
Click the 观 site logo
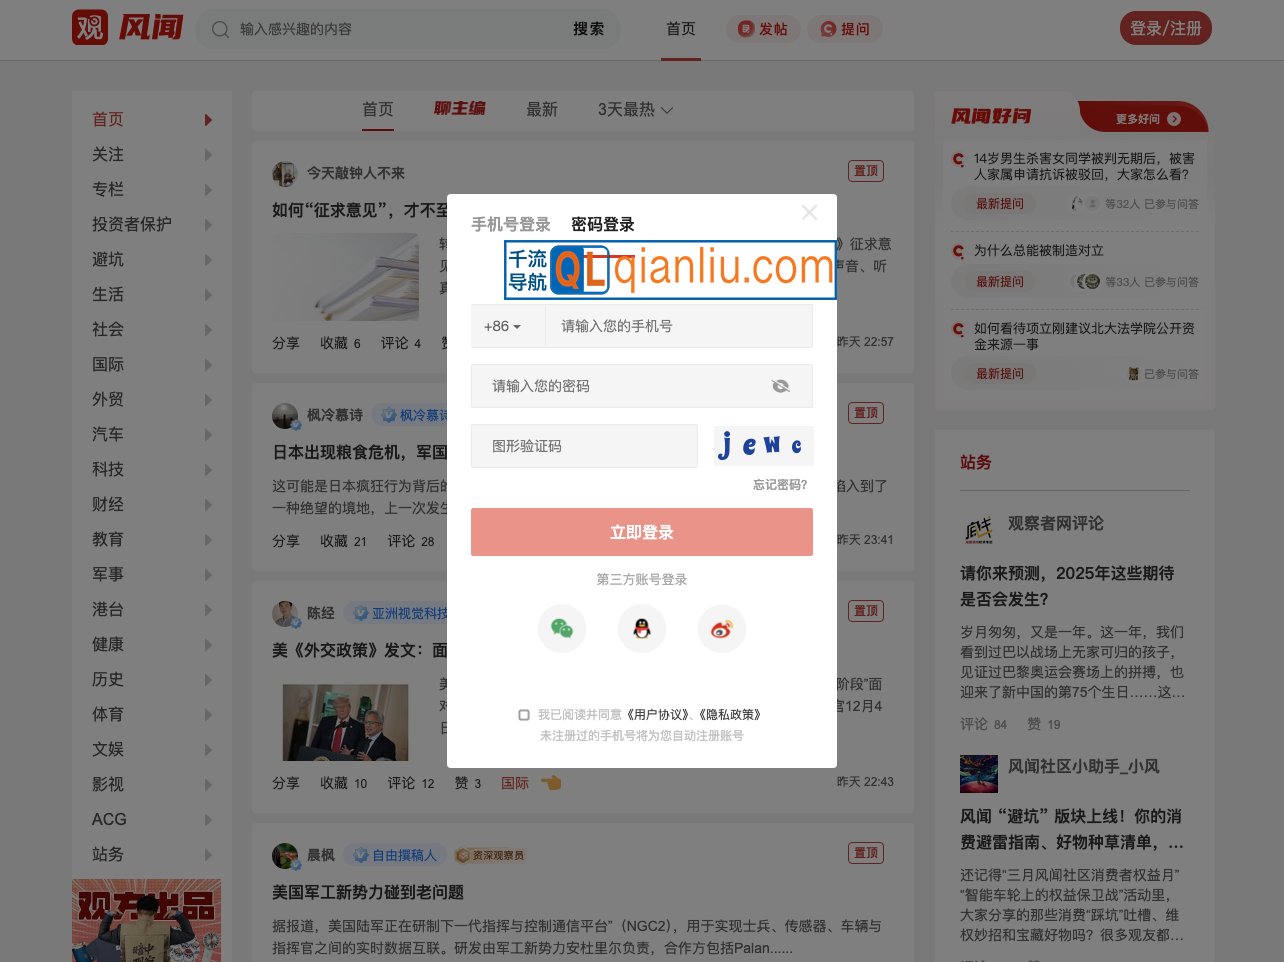[90, 27]
